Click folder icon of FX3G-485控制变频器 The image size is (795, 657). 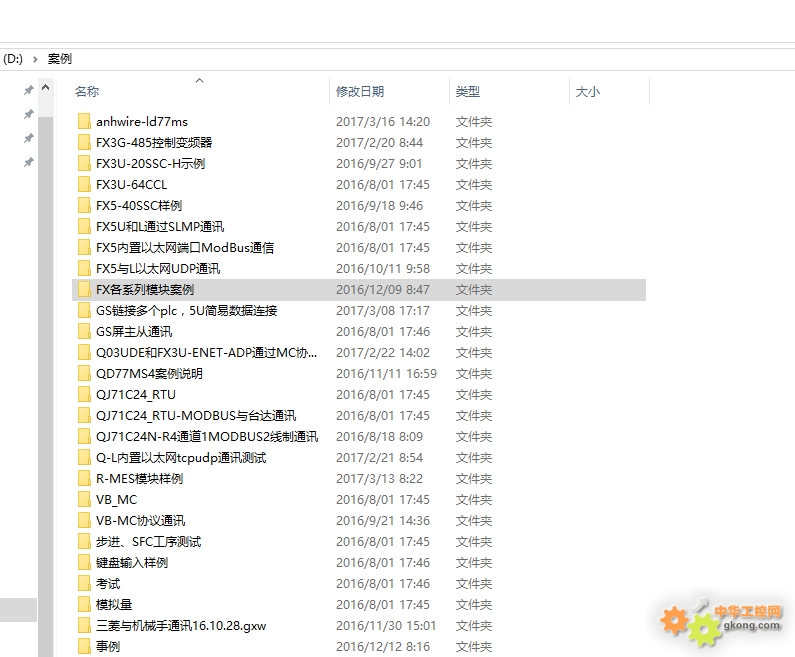84,142
